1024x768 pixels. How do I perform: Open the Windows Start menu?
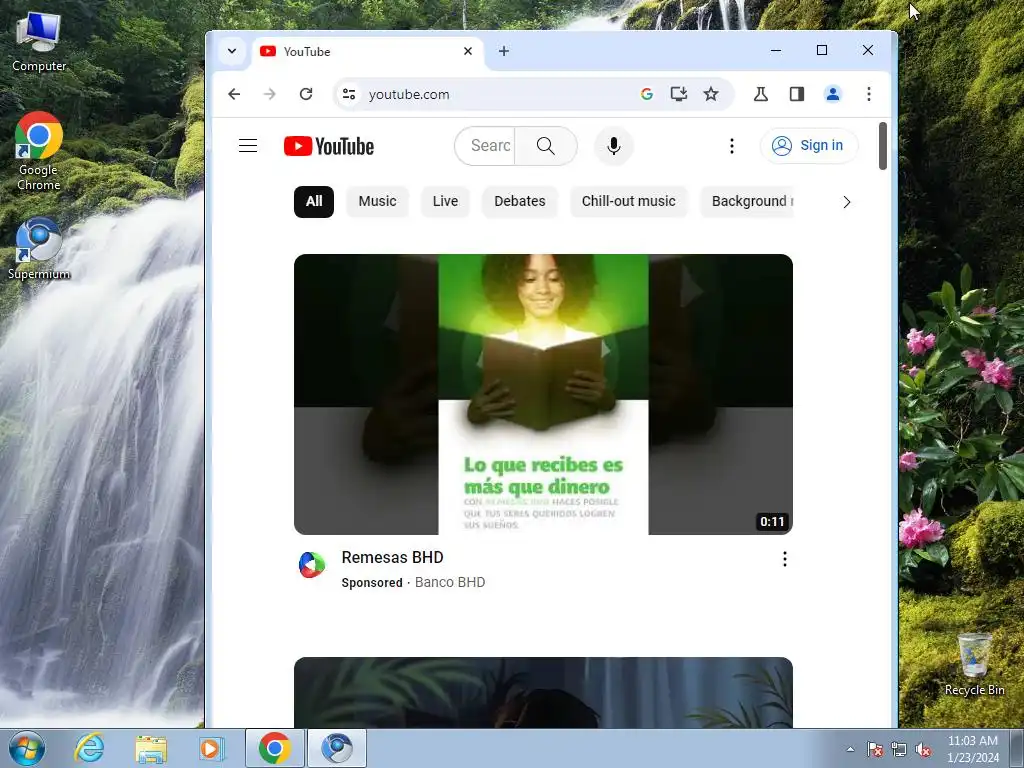point(27,748)
